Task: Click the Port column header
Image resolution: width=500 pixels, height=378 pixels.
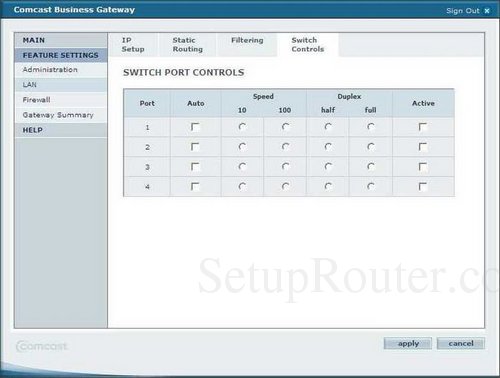Action: coord(147,103)
